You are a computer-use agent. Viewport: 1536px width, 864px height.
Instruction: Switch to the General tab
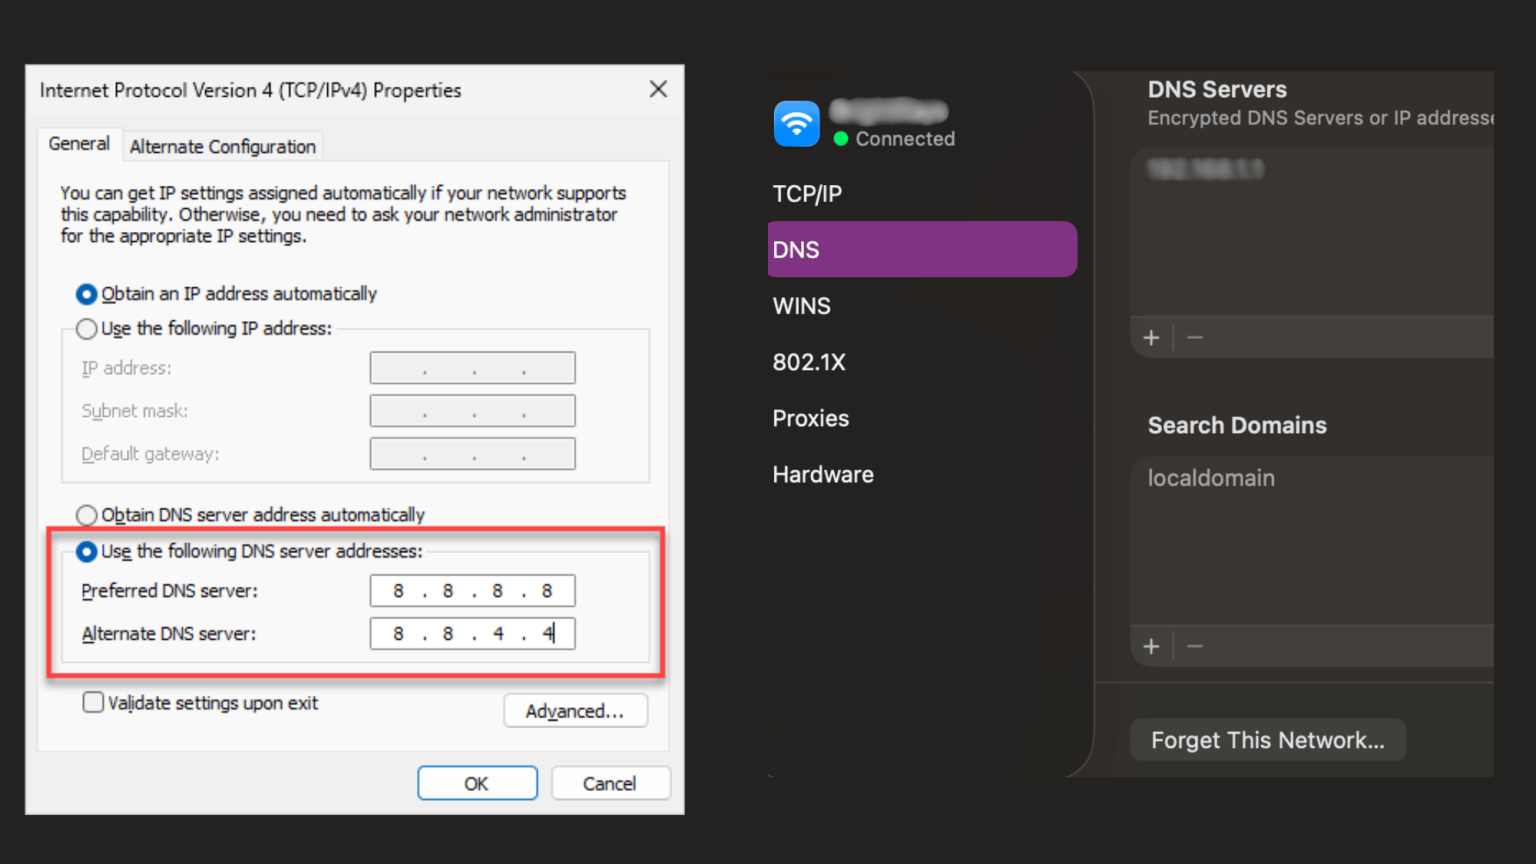point(79,144)
